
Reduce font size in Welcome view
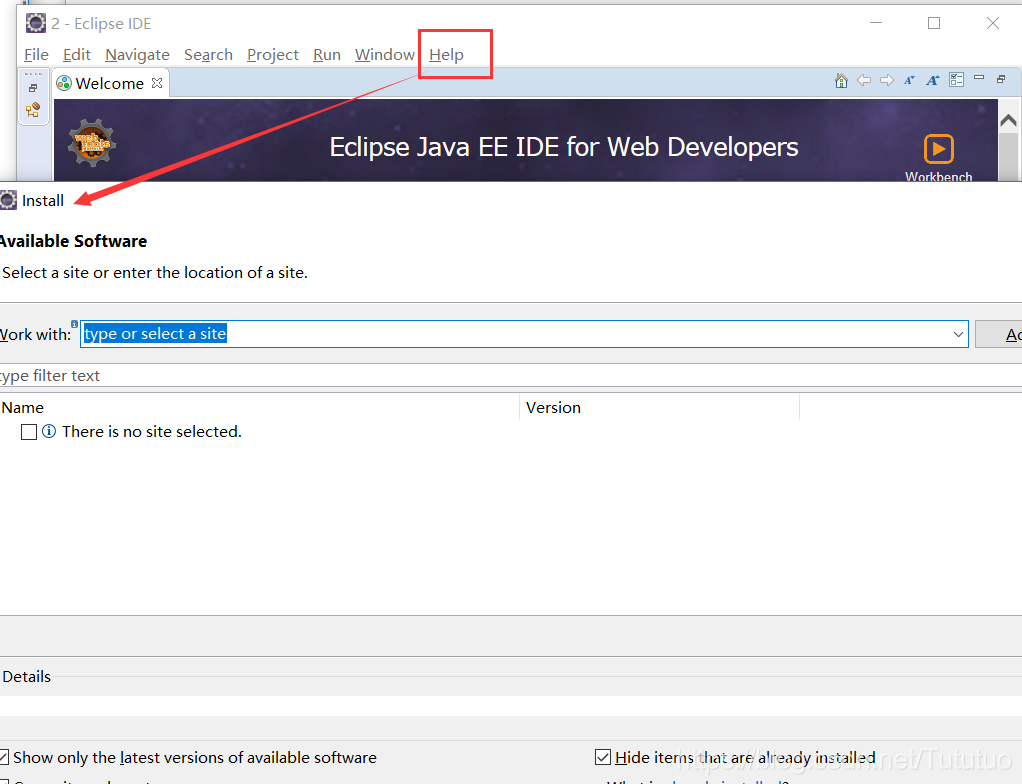pyautogui.click(x=909, y=81)
